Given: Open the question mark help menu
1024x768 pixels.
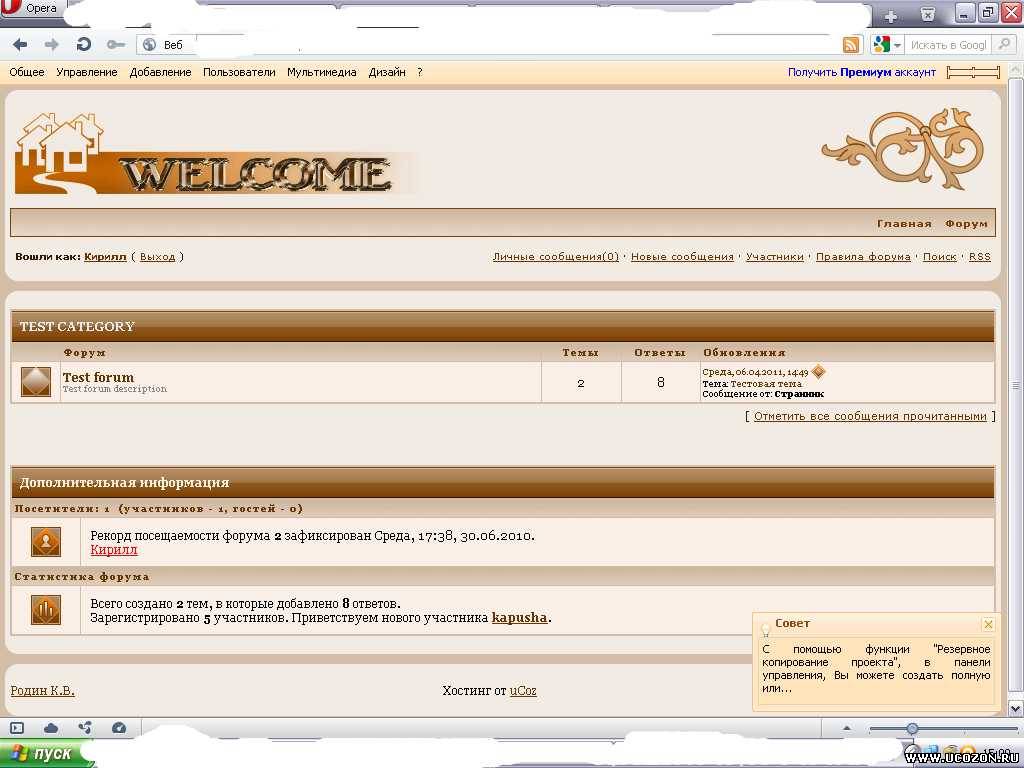Looking at the screenshot, I should [420, 72].
